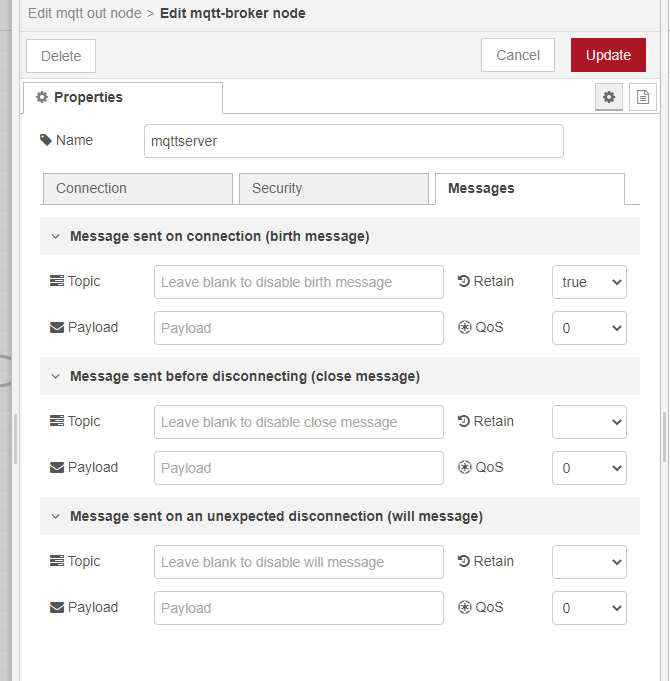Switch to the Connection tab

click(137, 188)
